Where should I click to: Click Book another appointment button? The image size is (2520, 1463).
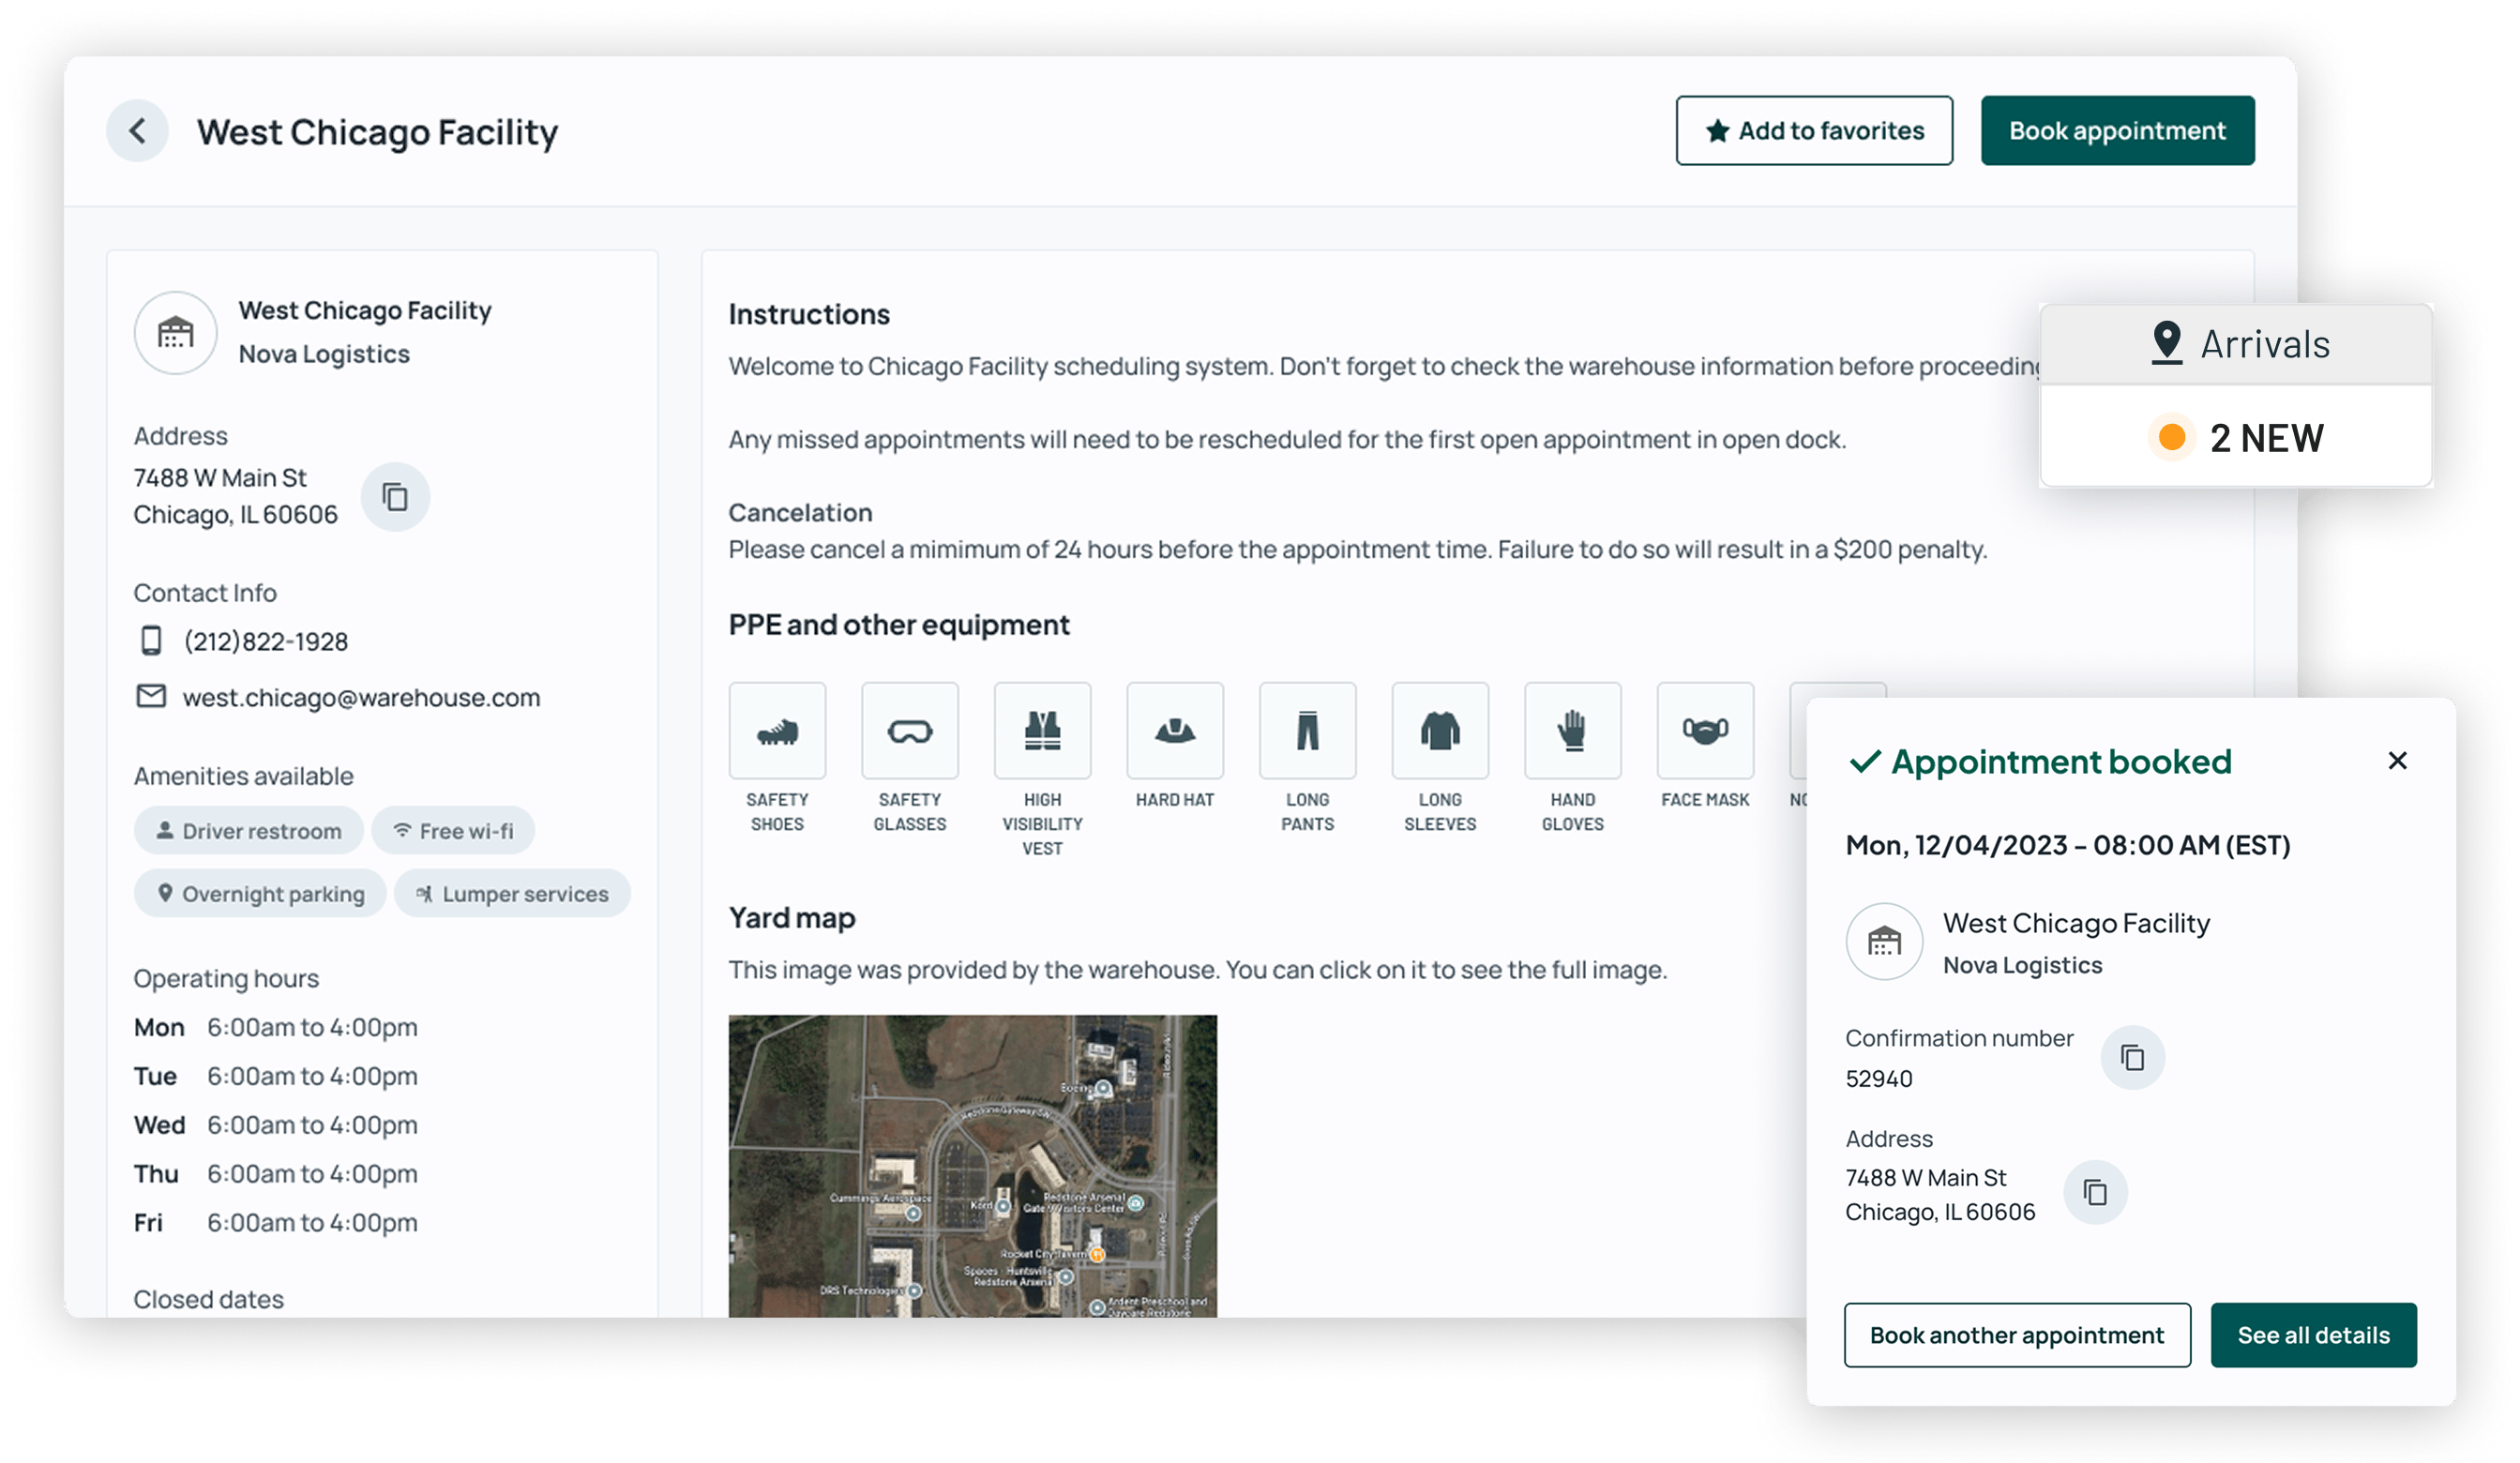pos(2017,1334)
